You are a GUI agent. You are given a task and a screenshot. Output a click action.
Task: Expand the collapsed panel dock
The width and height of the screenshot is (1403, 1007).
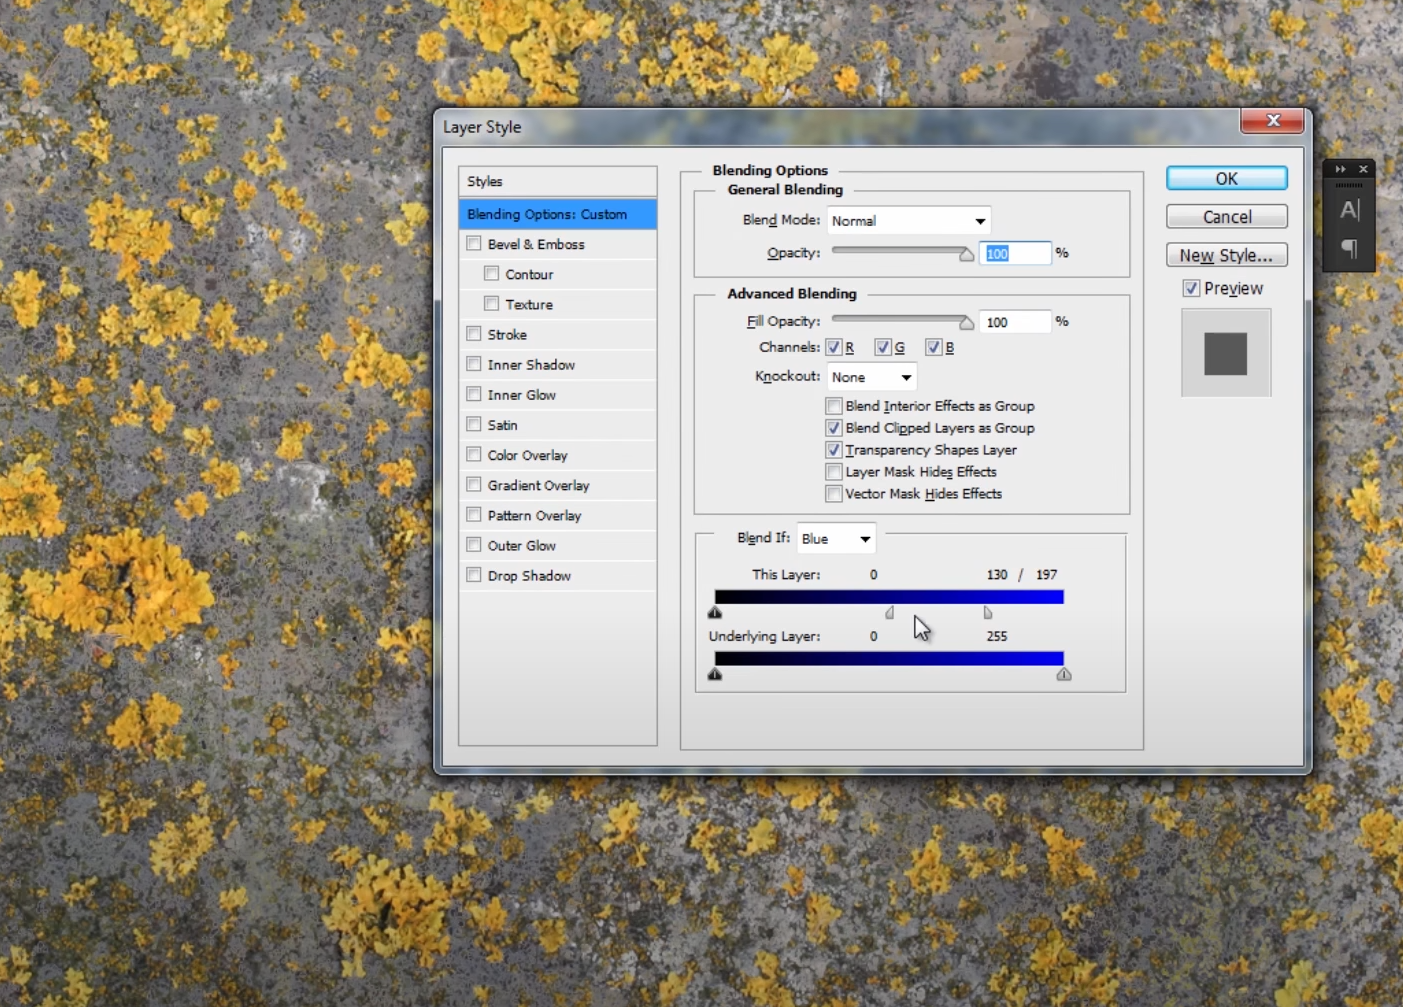(1339, 169)
